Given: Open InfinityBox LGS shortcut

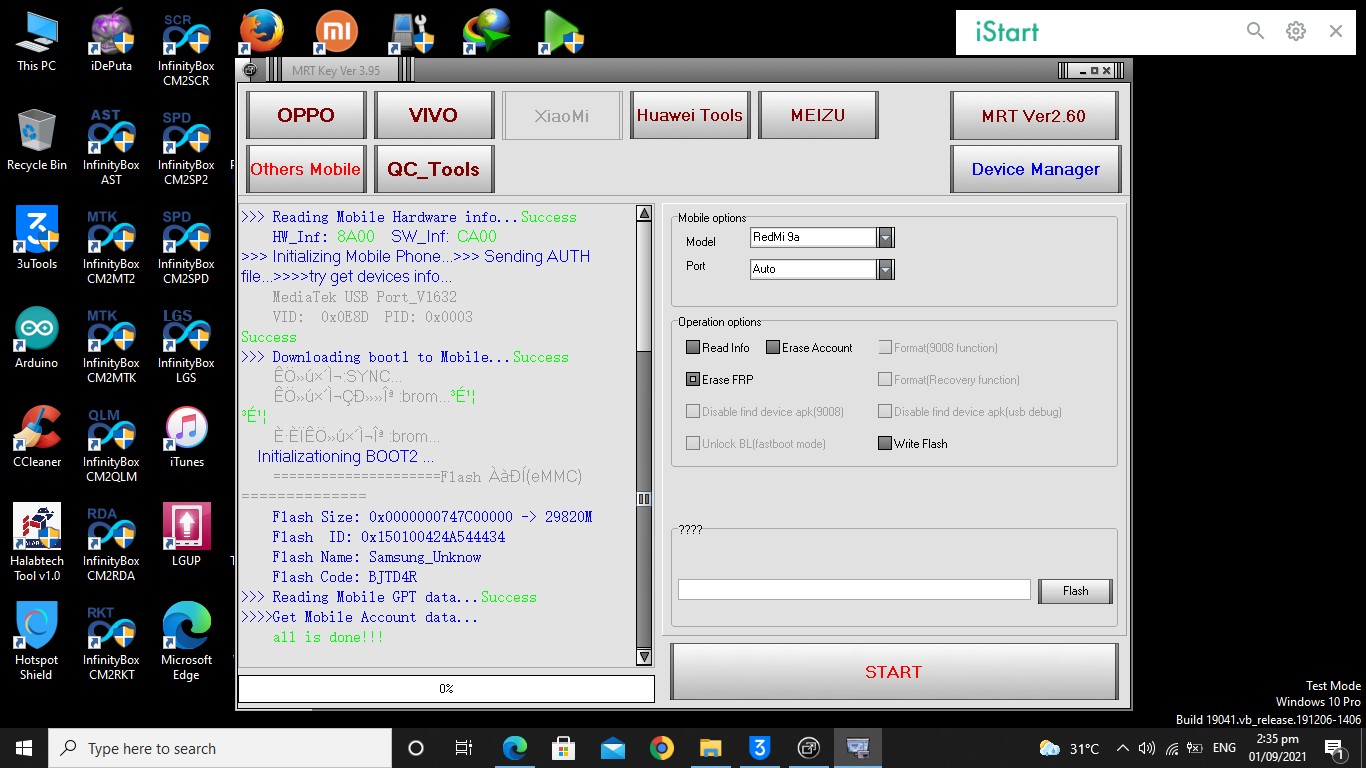Looking at the screenshot, I should [186, 344].
